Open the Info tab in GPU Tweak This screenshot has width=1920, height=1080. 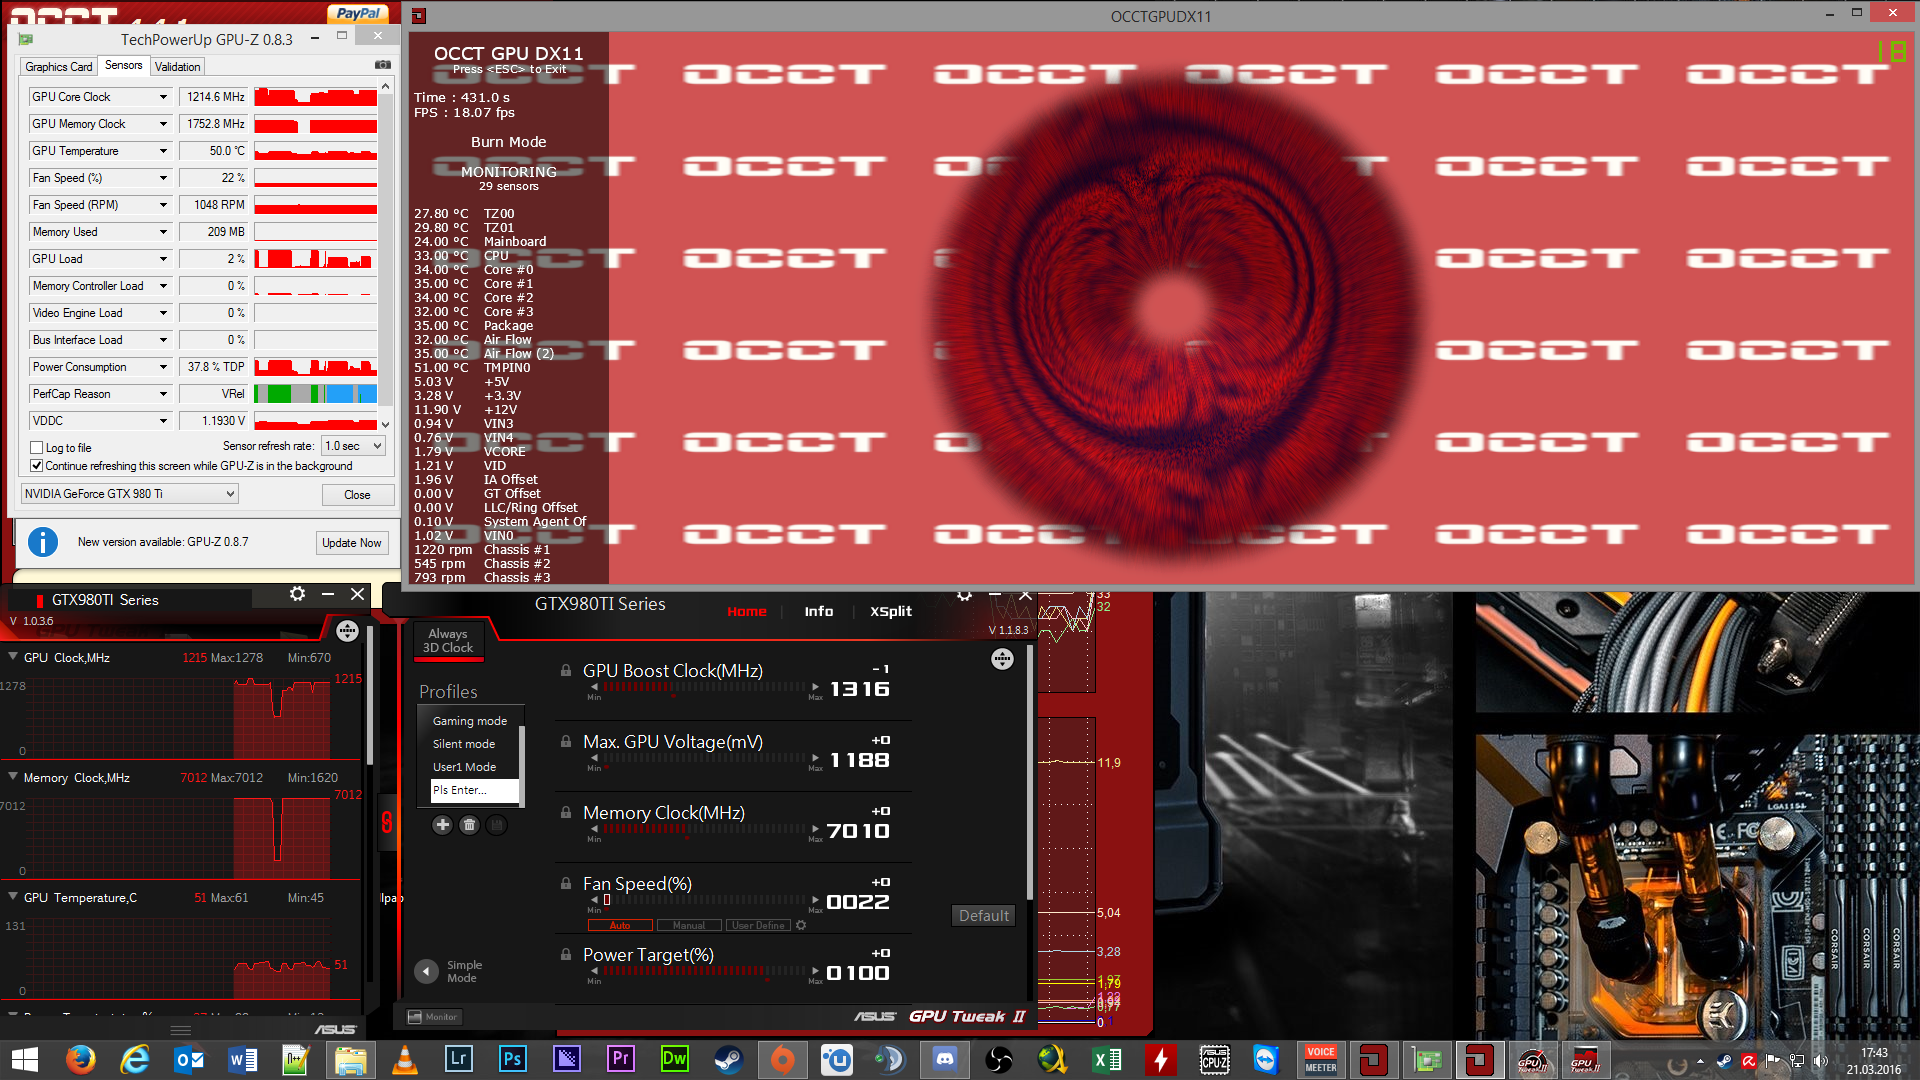818,612
